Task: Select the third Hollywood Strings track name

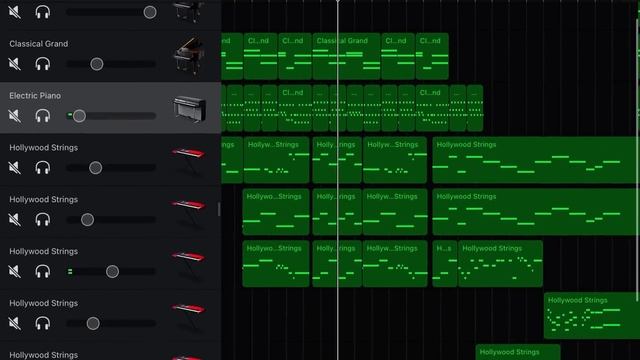Action: point(44,251)
